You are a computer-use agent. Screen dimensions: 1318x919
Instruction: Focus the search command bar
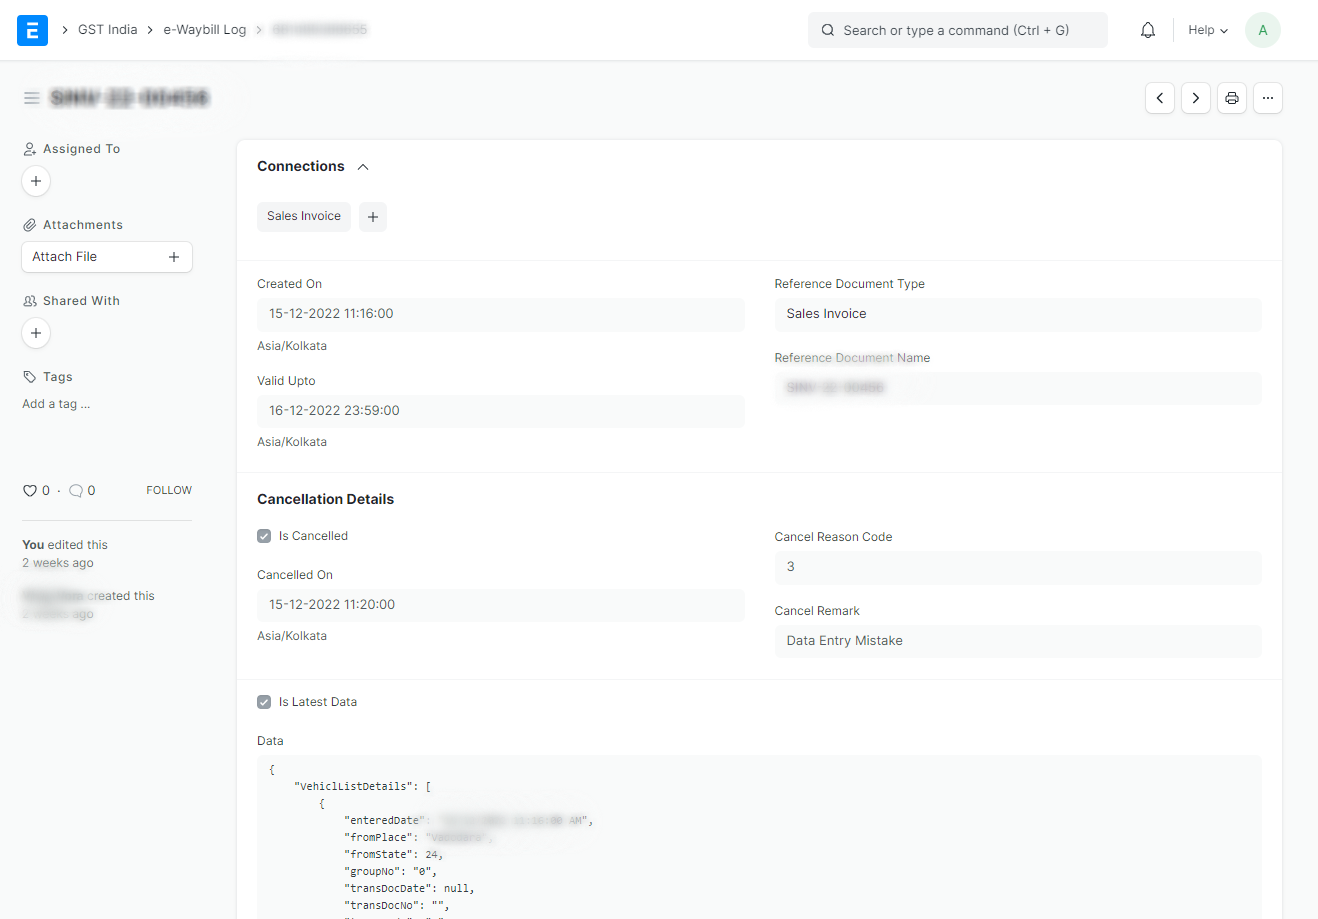pos(958,30)
